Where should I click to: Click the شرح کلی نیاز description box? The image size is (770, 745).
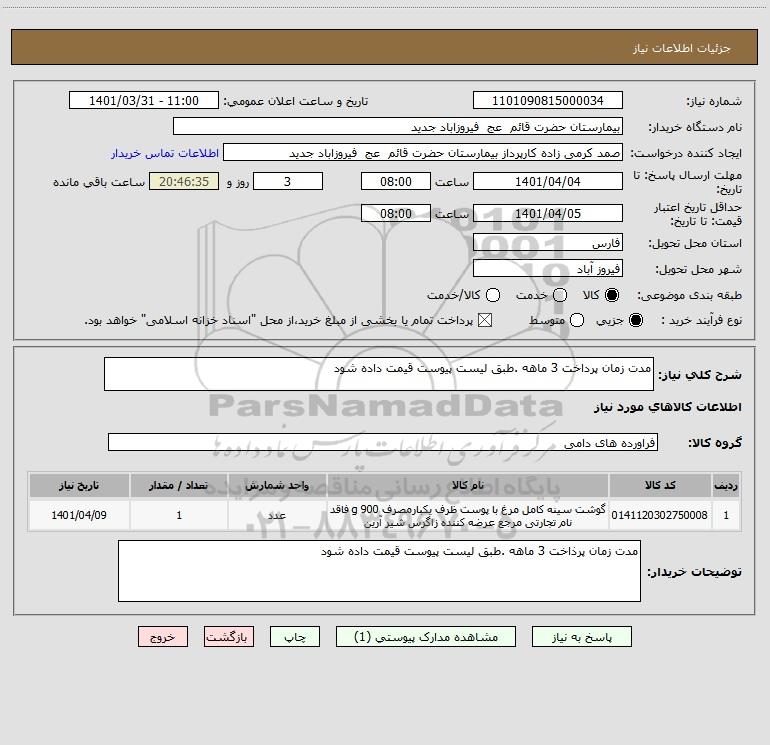point(379,374)
